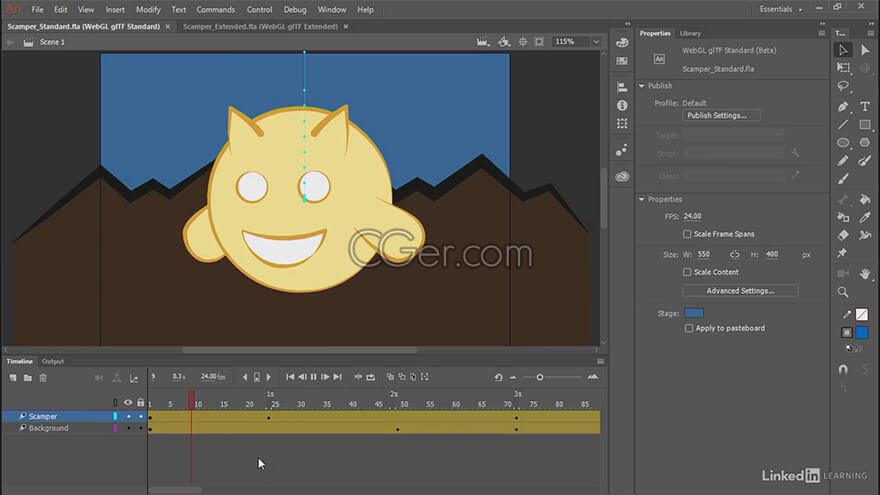Enable Scale Content checkbox
880x495 pixels.
[687, 272]
